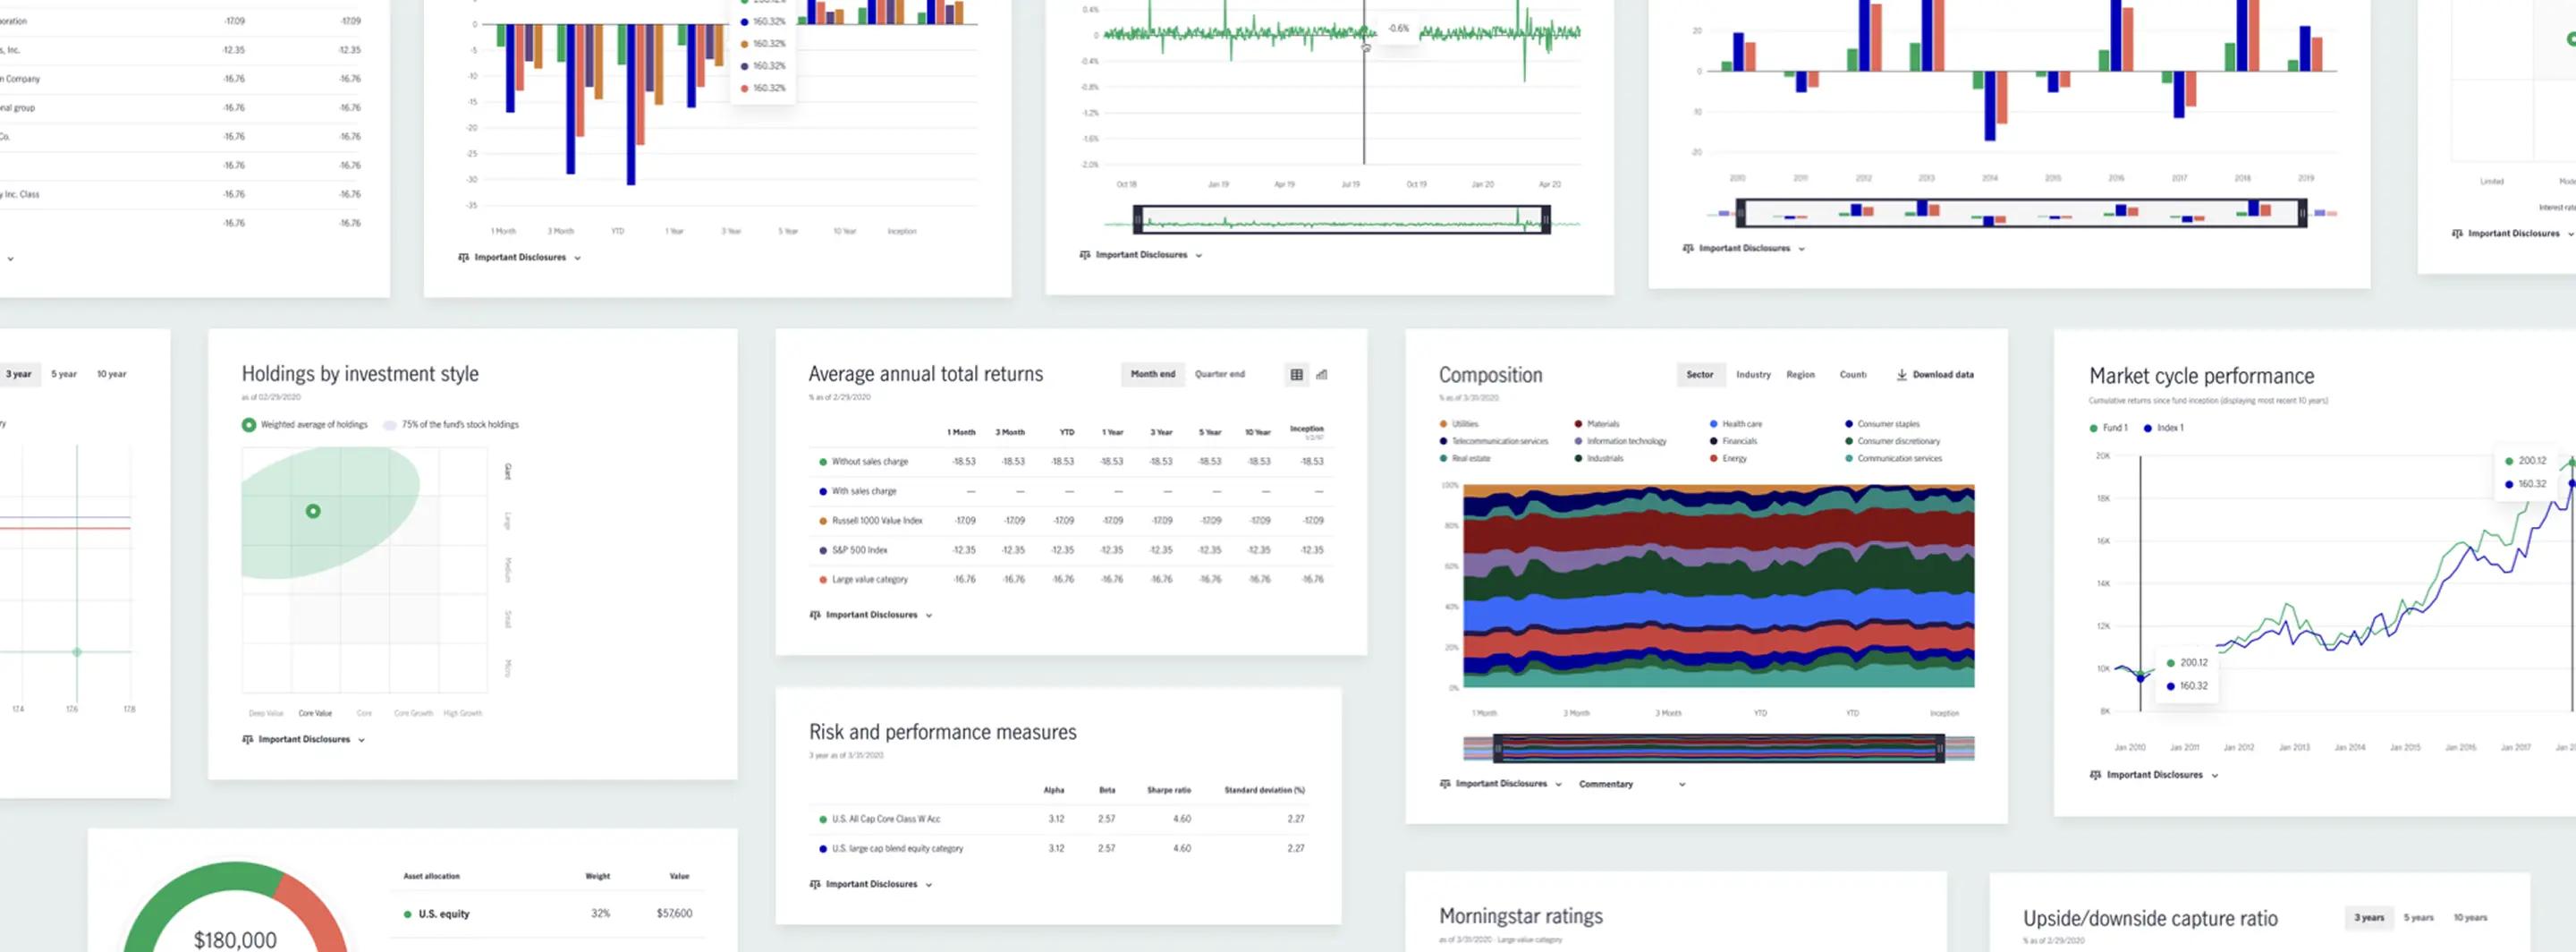The image size is (2576, 952).
Task: Expand Important Disclosures under Risk and performance measures
Action: click(x=870, y=884)
